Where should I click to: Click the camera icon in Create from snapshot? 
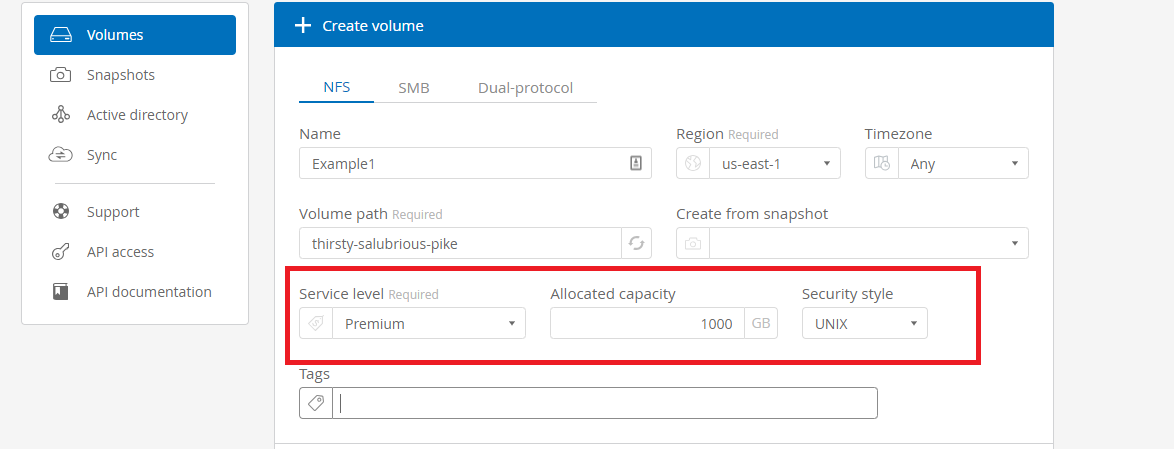693,243
